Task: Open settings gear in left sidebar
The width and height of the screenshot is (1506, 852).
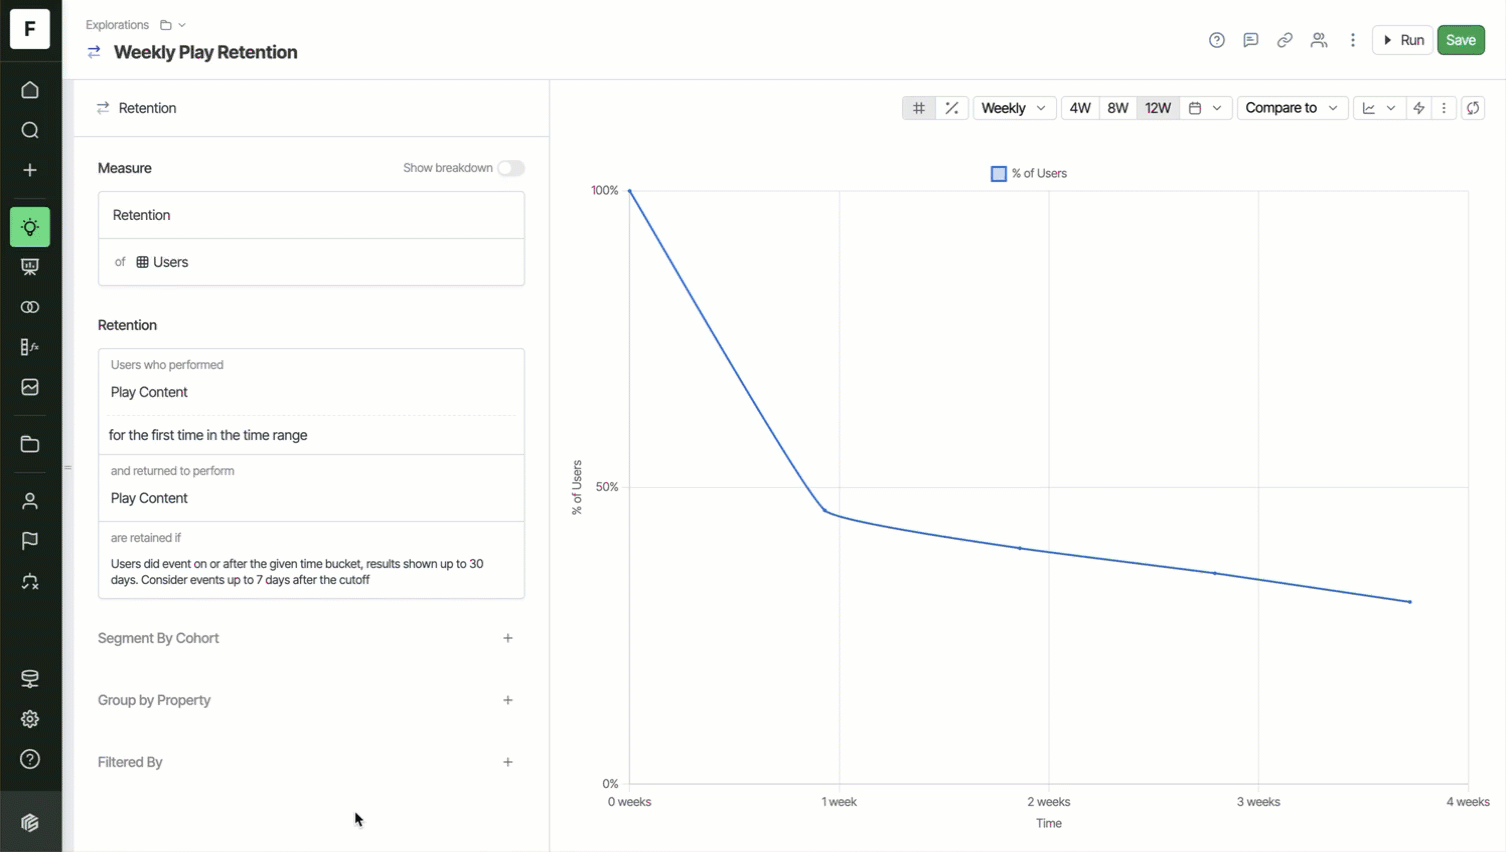Action: (x=30, y=719)
